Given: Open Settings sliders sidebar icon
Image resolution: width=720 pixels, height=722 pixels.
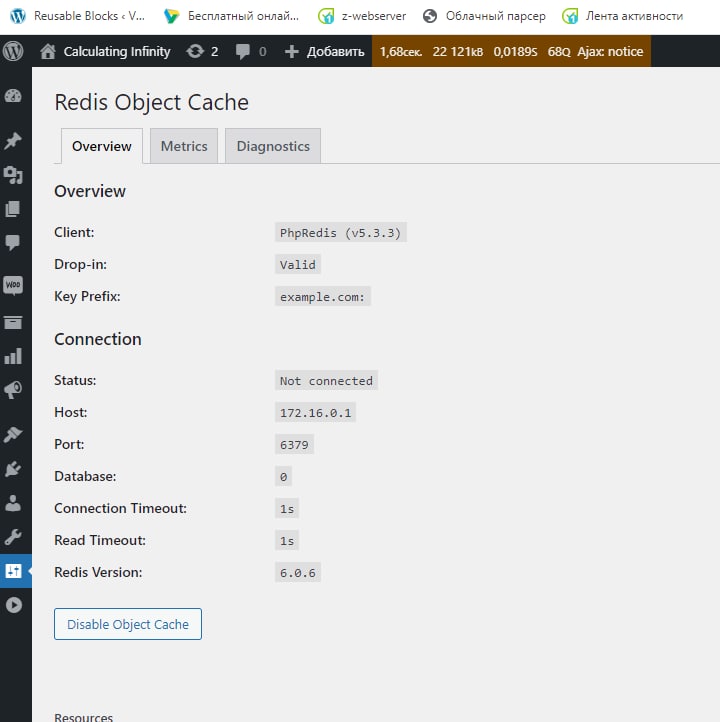Looking at the screenshot, I should (13, 571).
